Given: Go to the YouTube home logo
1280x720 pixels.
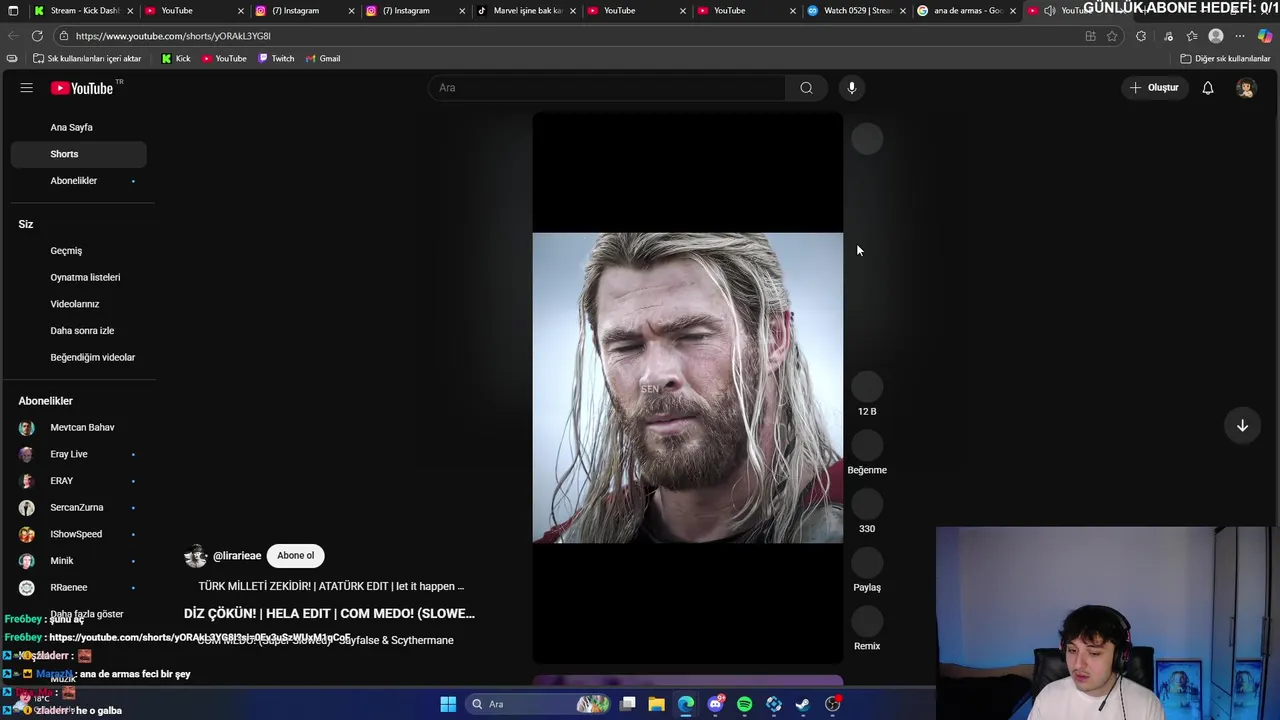Looking at the screenshot, I should [82, 88].
